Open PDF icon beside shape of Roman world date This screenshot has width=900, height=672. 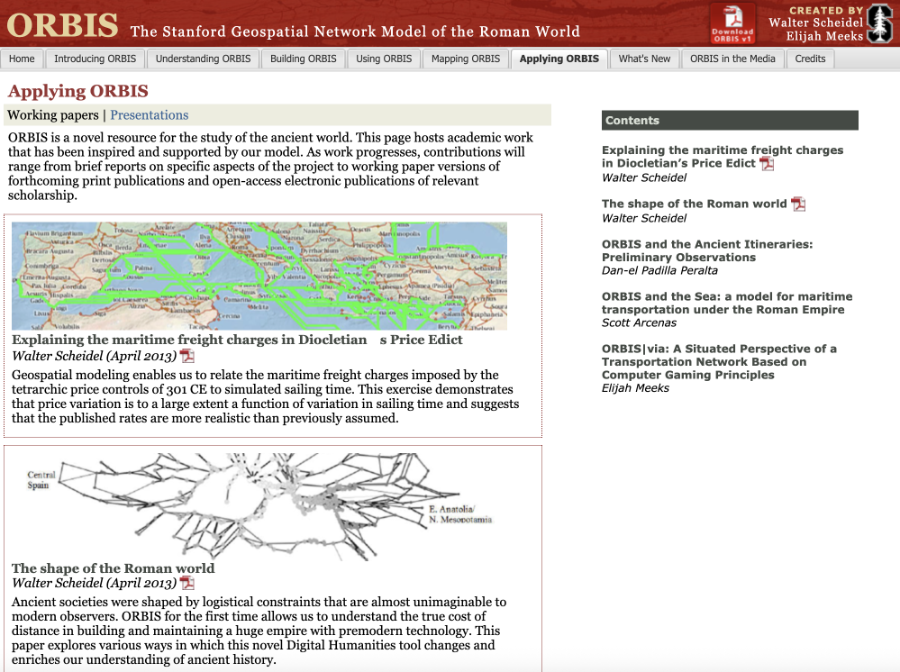point(187,583)
